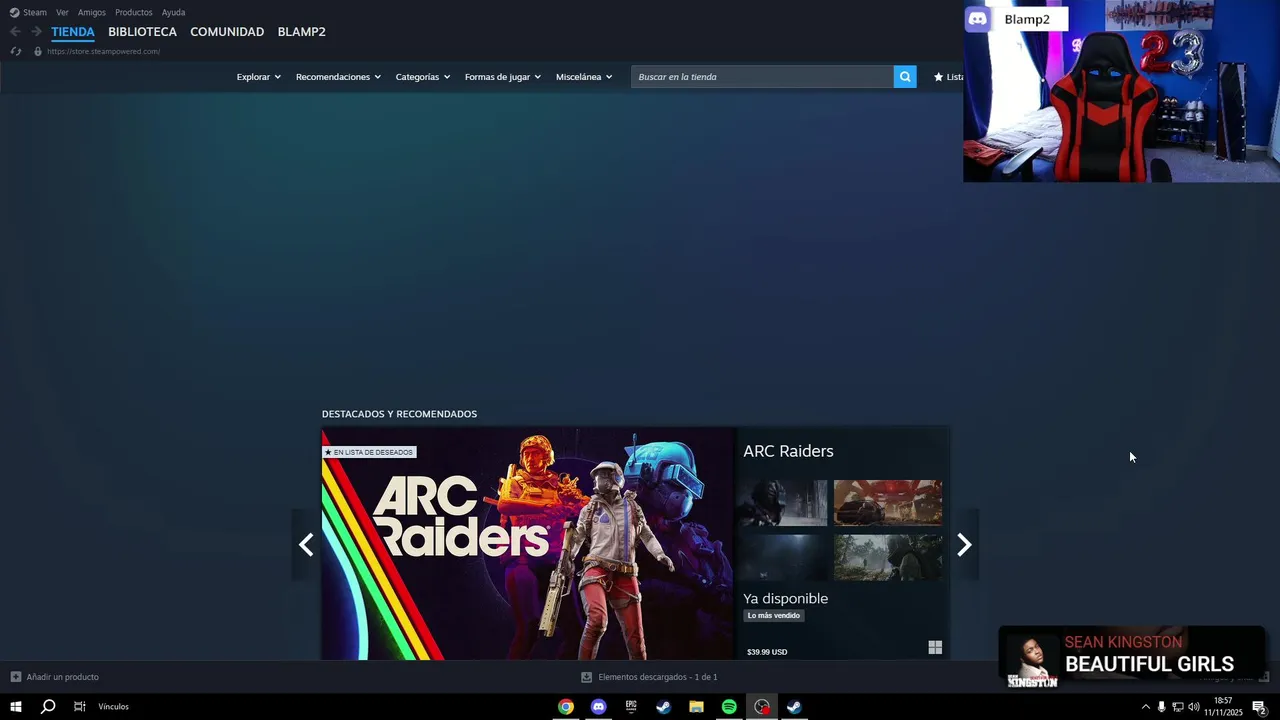The height and width of the screenshot is (720, 1280).
Task: Reload the store page with the refresh icon
Action: pos(15,51)
